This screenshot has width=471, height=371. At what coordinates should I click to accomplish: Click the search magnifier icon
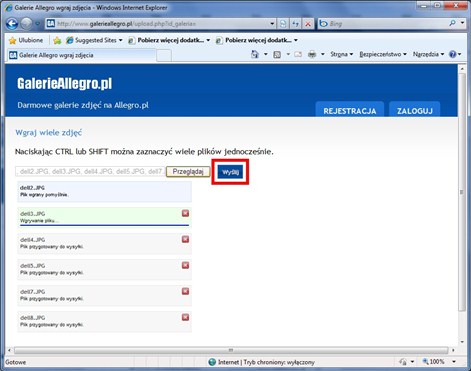point(452,23)
